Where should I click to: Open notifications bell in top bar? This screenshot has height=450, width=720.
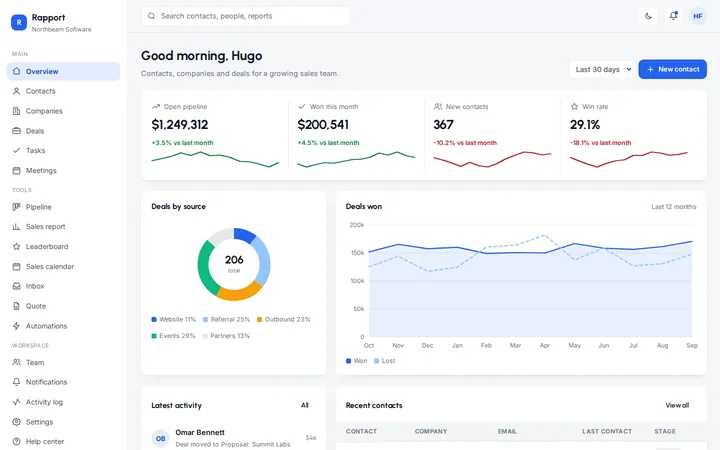point(673,16)
